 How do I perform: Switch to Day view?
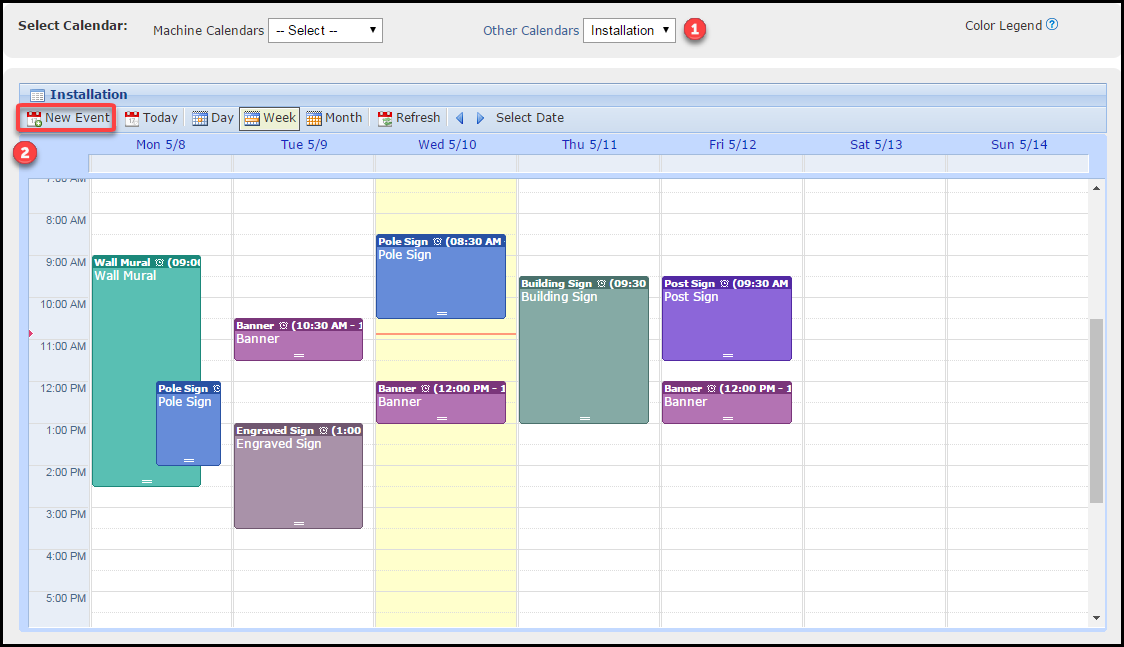(213, 118)
